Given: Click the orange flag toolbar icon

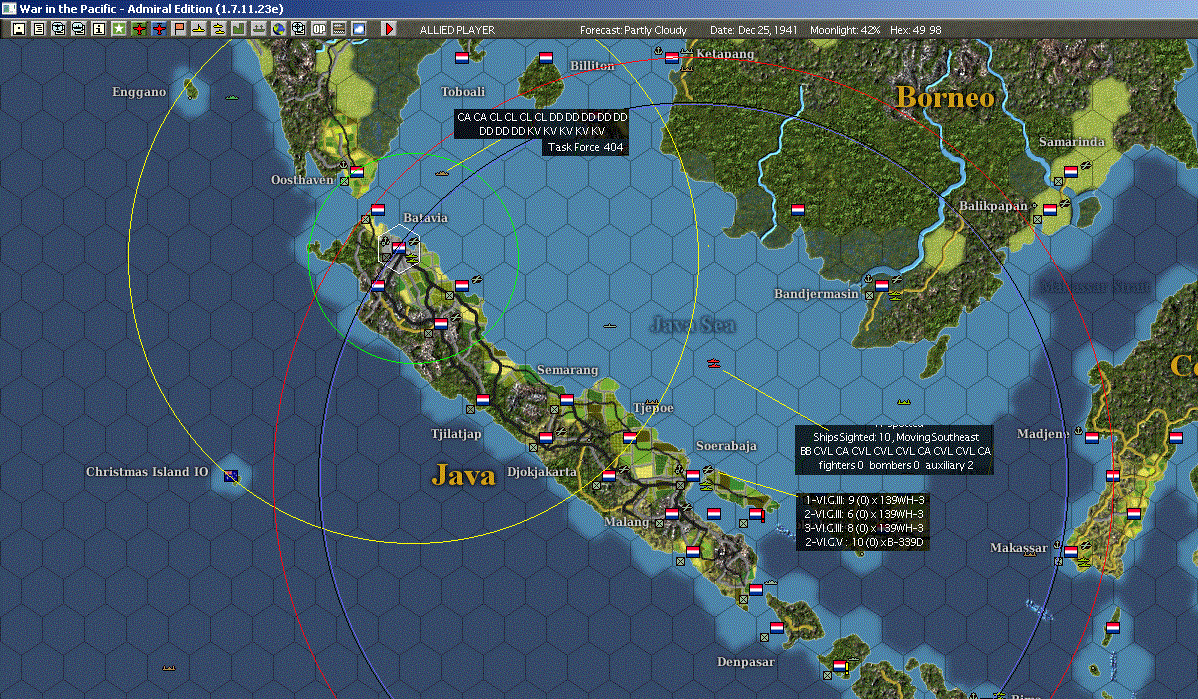Looking at the screenshot, I should tap(179, 29).
